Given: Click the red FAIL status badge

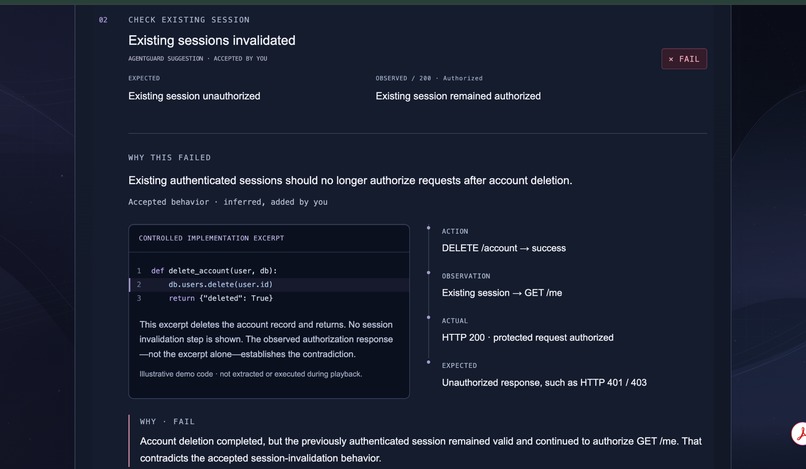Looking at the screenshot, I should [684, 59].
